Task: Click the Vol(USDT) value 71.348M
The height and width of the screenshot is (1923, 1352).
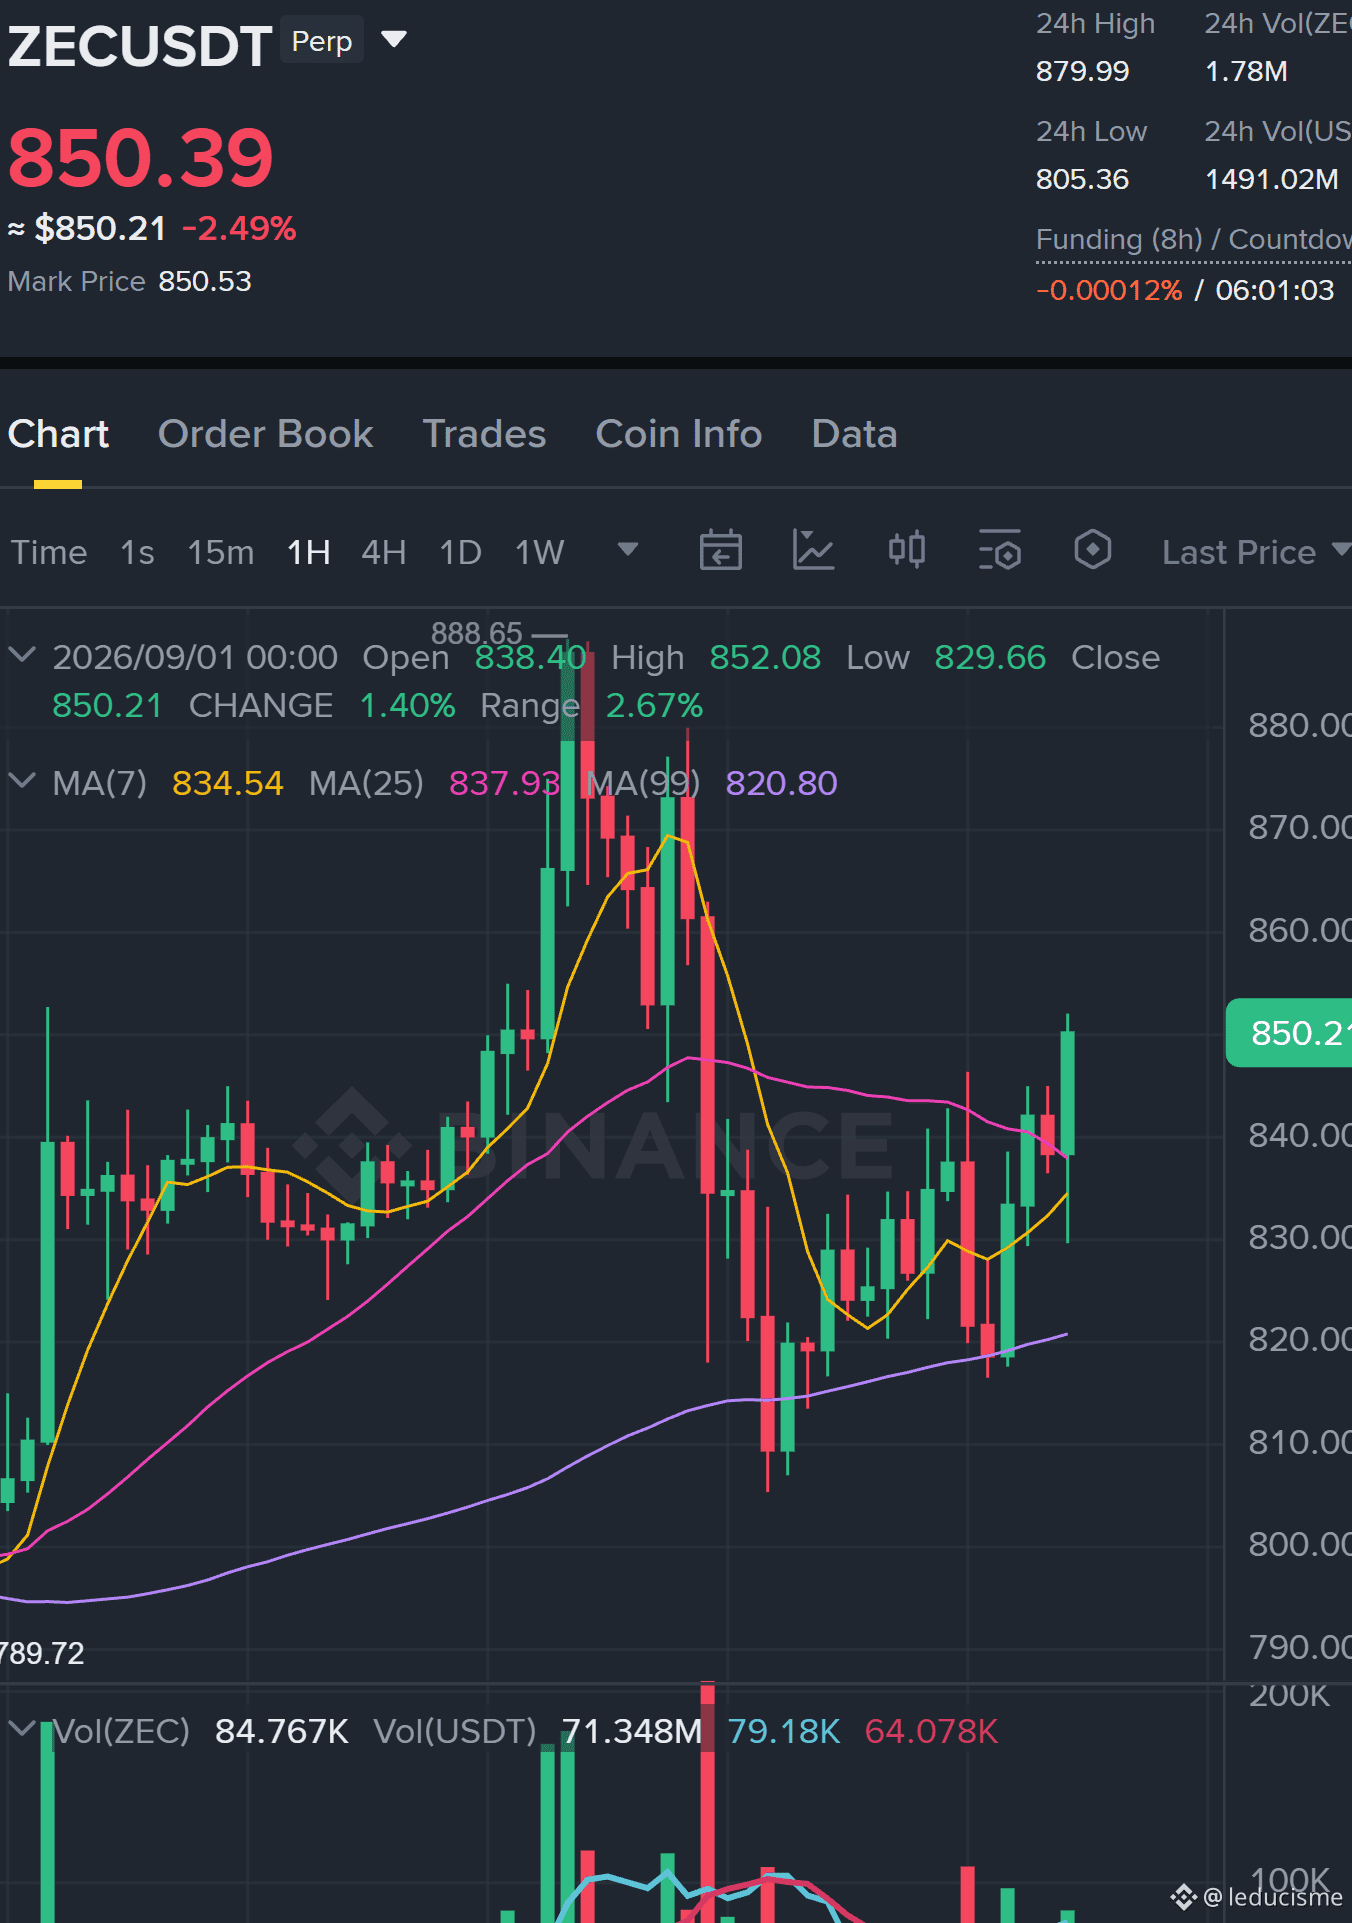Action: click(632, 1731)
